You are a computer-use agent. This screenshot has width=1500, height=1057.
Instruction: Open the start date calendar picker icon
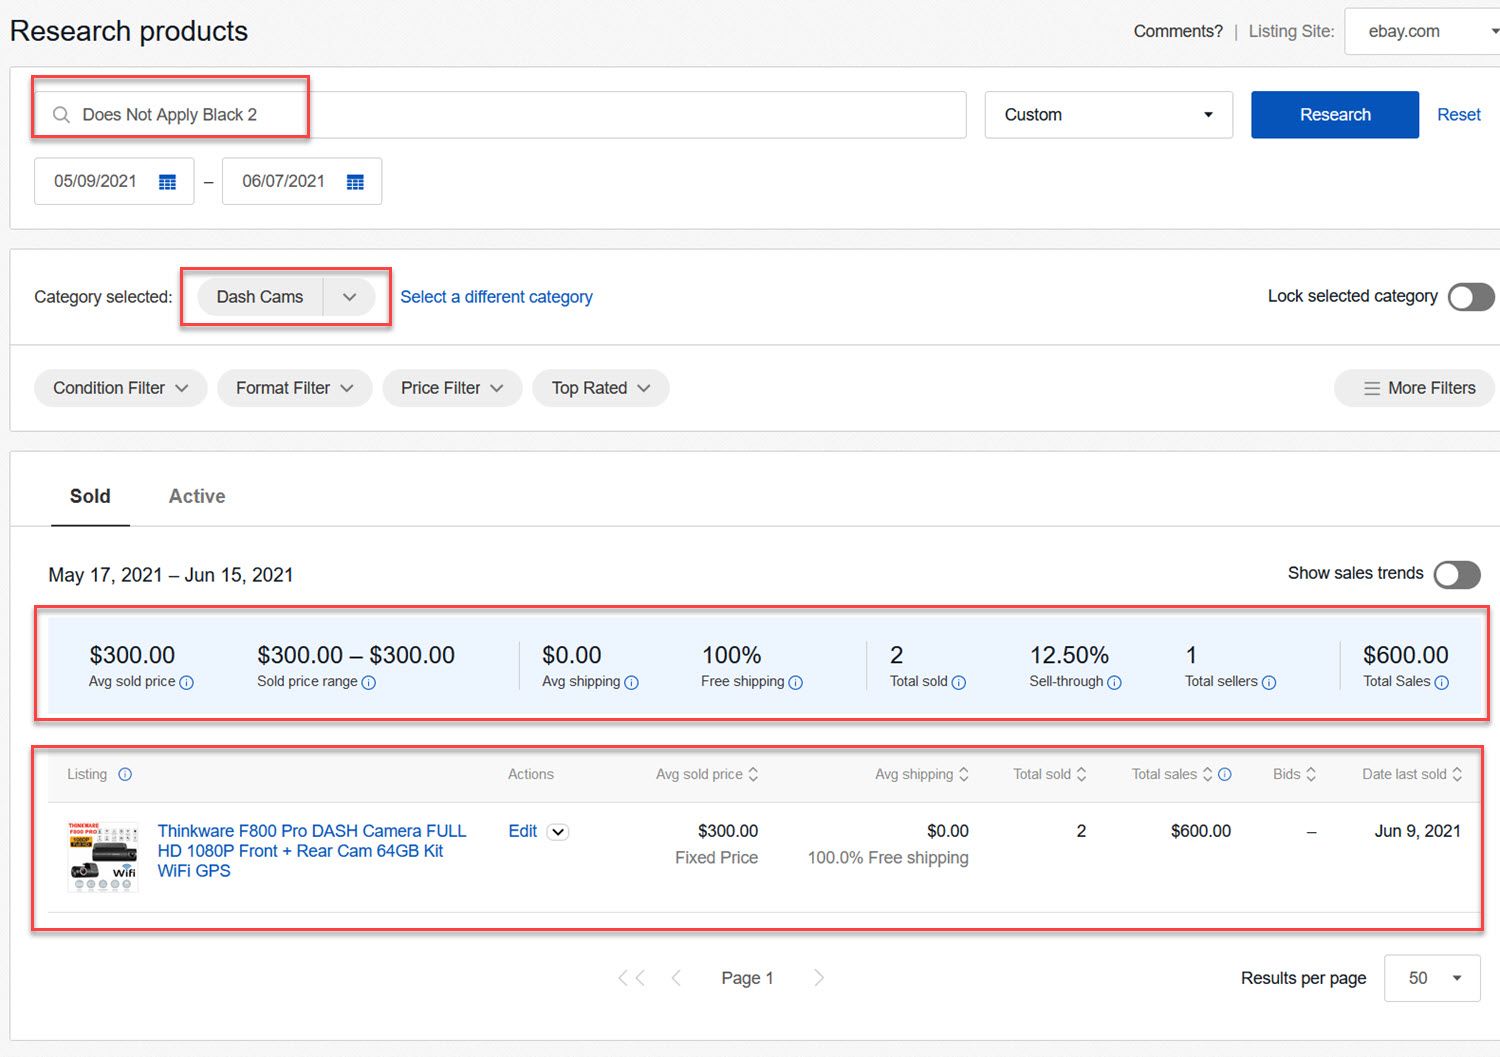coord(167,182)
